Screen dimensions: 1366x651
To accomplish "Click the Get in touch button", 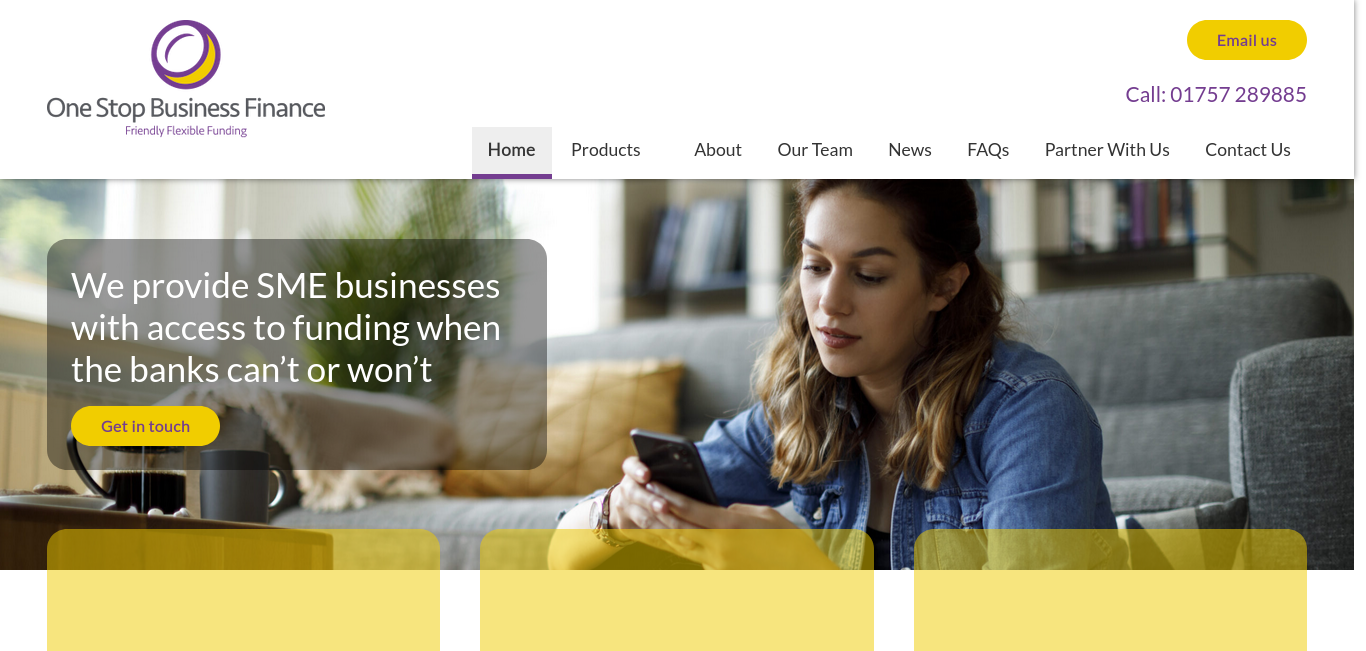I will [145, 426].
